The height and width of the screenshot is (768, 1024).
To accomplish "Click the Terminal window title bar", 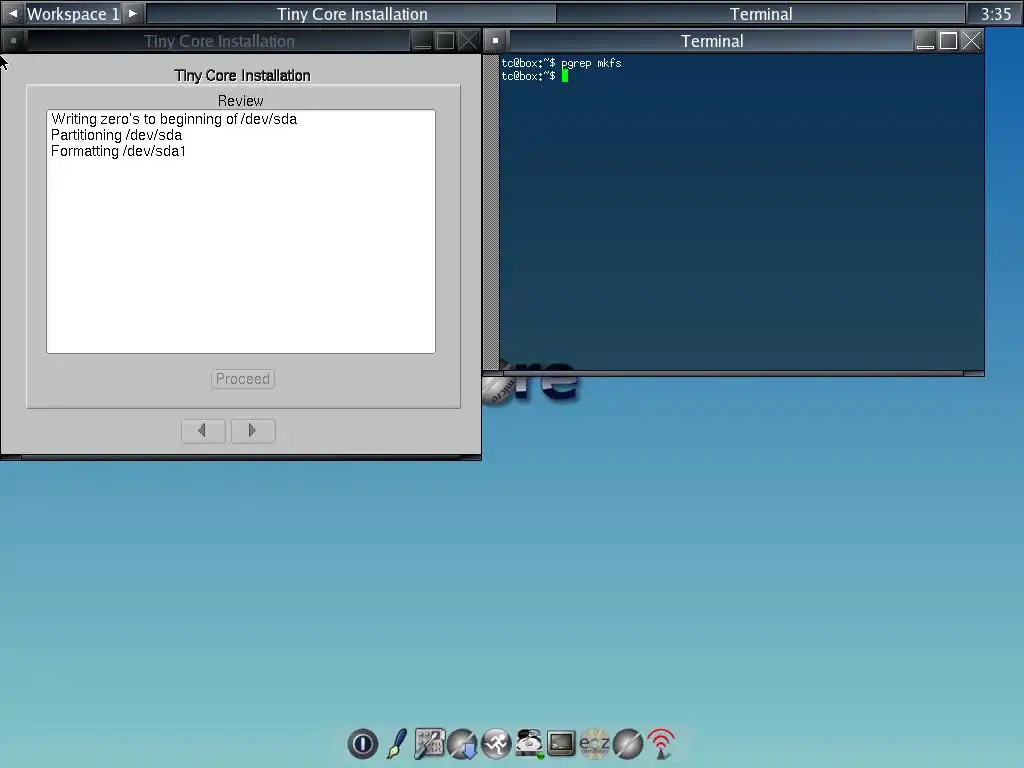I will [x=711, y=40].
